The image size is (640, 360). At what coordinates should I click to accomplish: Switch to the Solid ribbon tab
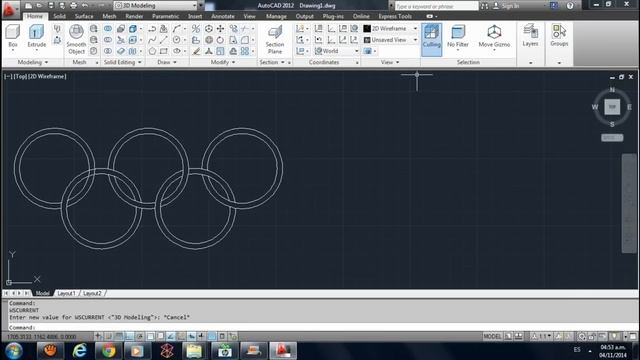(60, 16)
